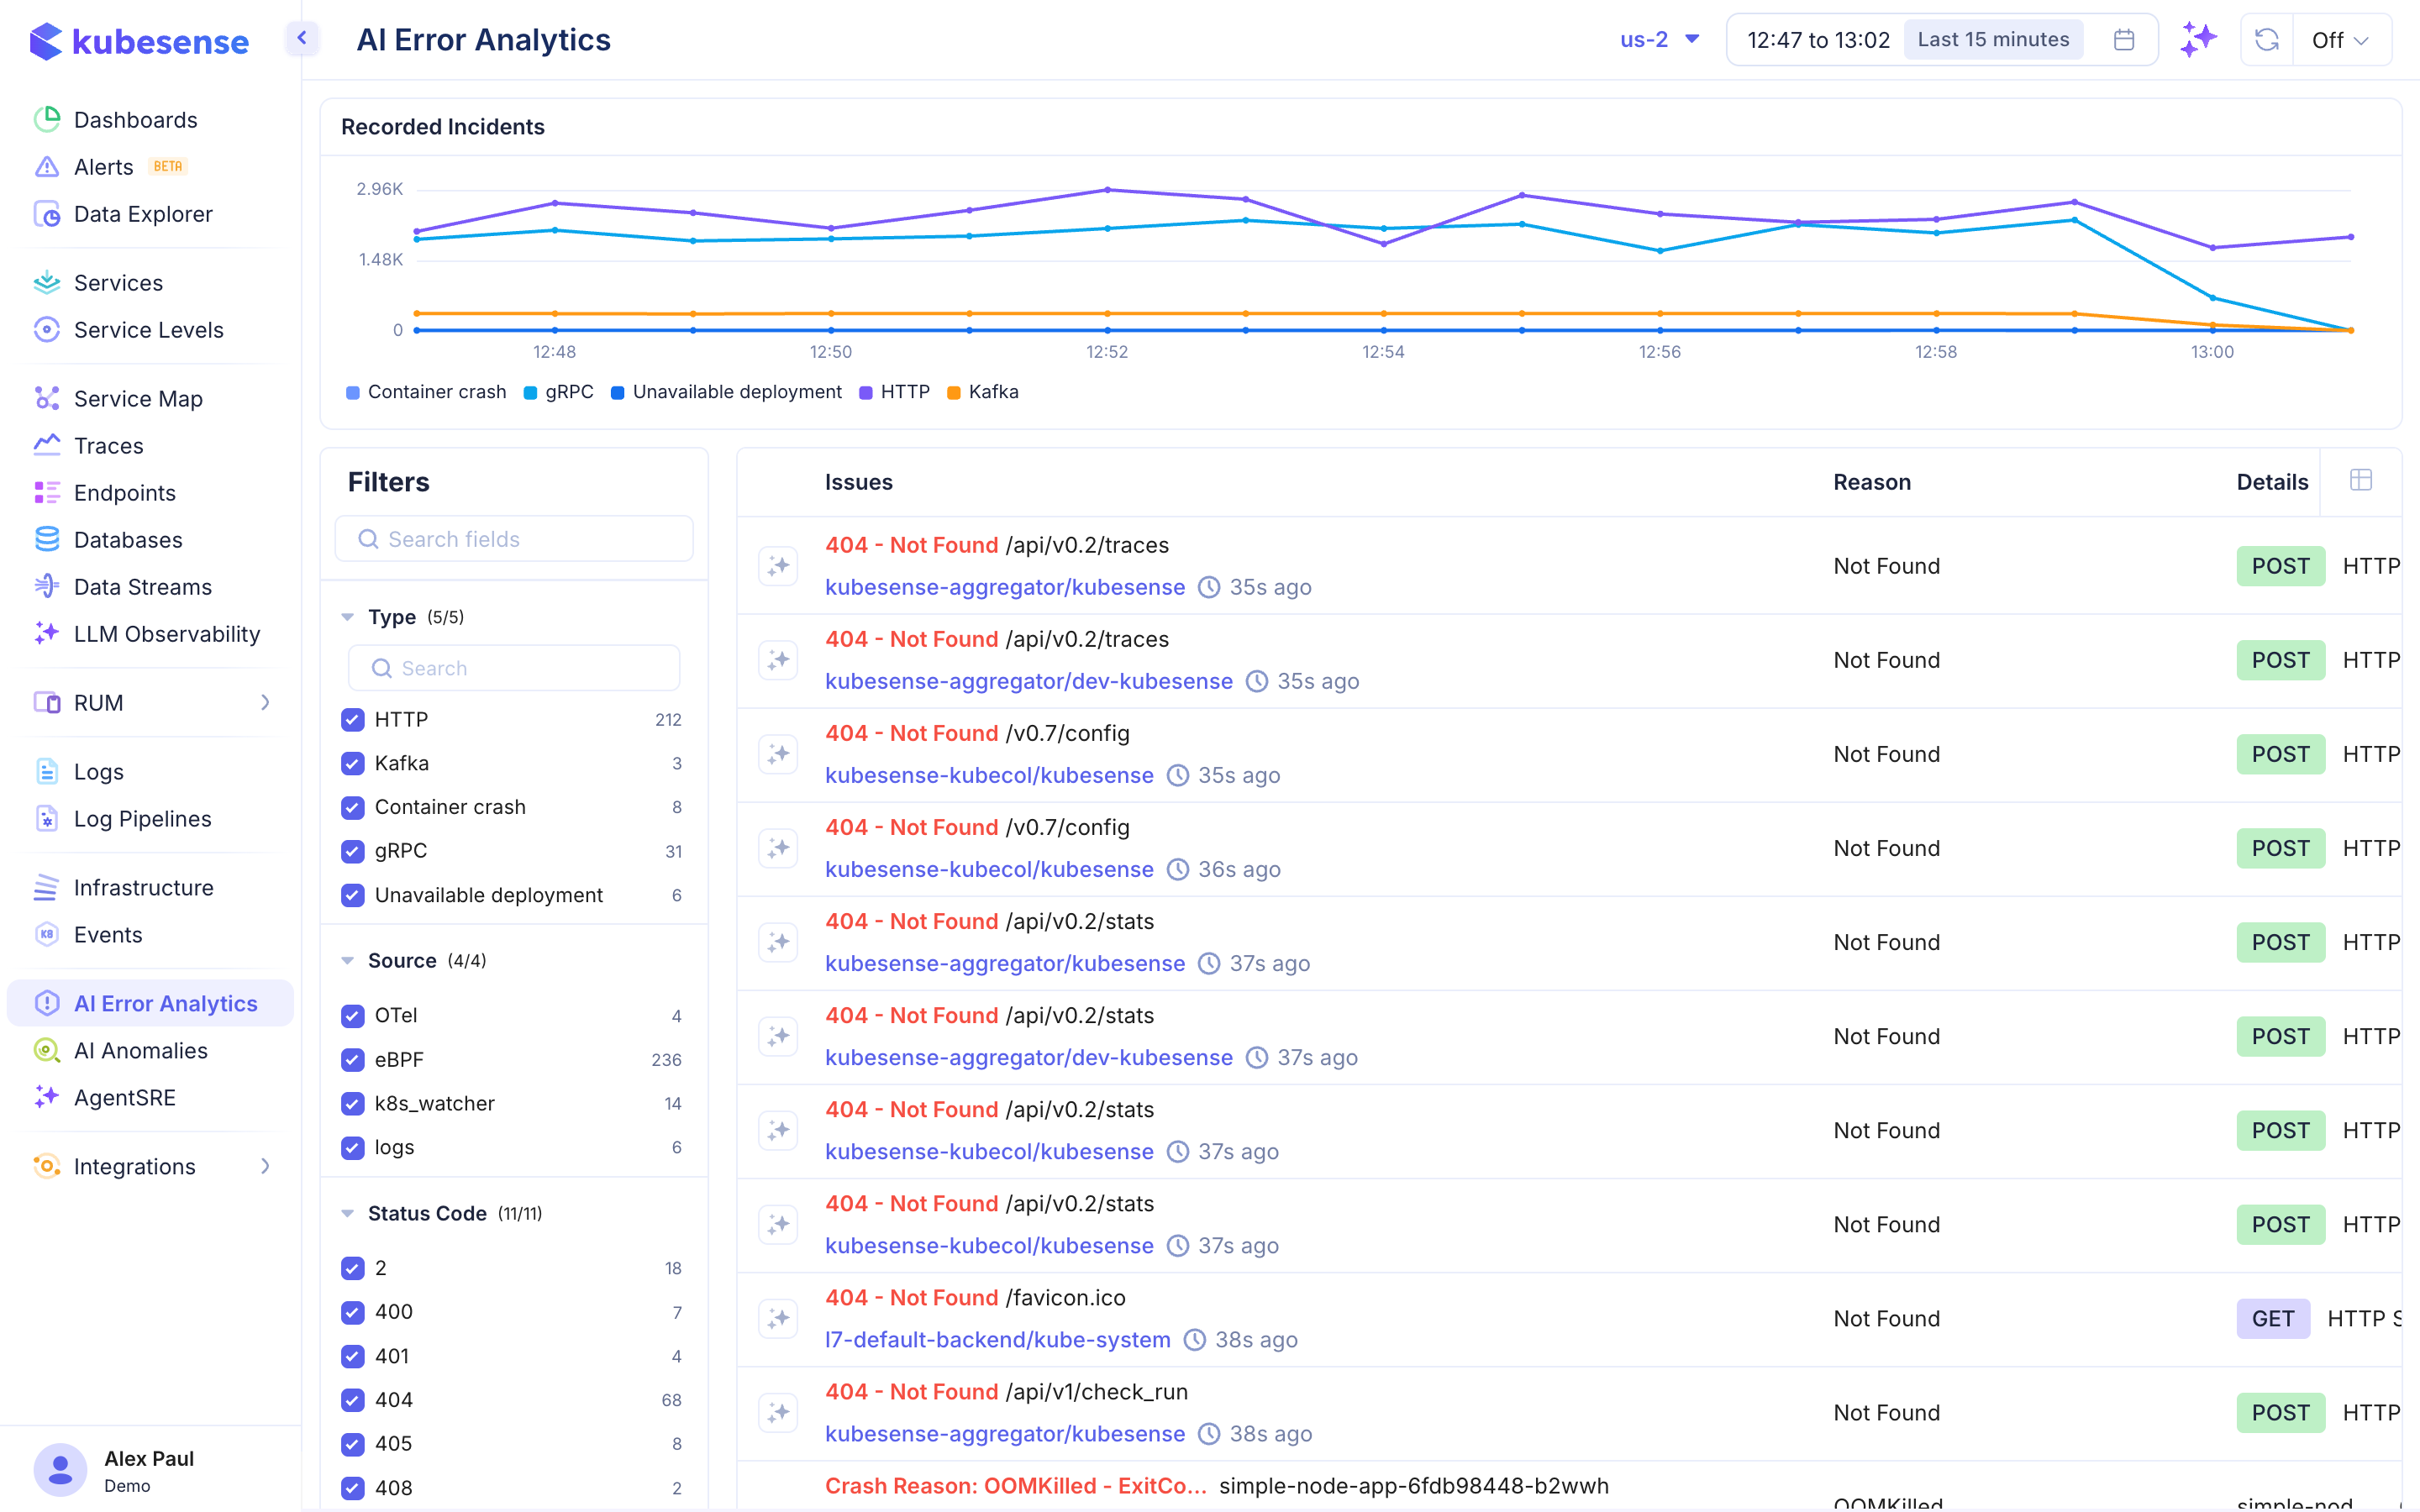2420x1512 pixels.
Task: Open the Alerts page from the sidebar
Action: point(103,166)
